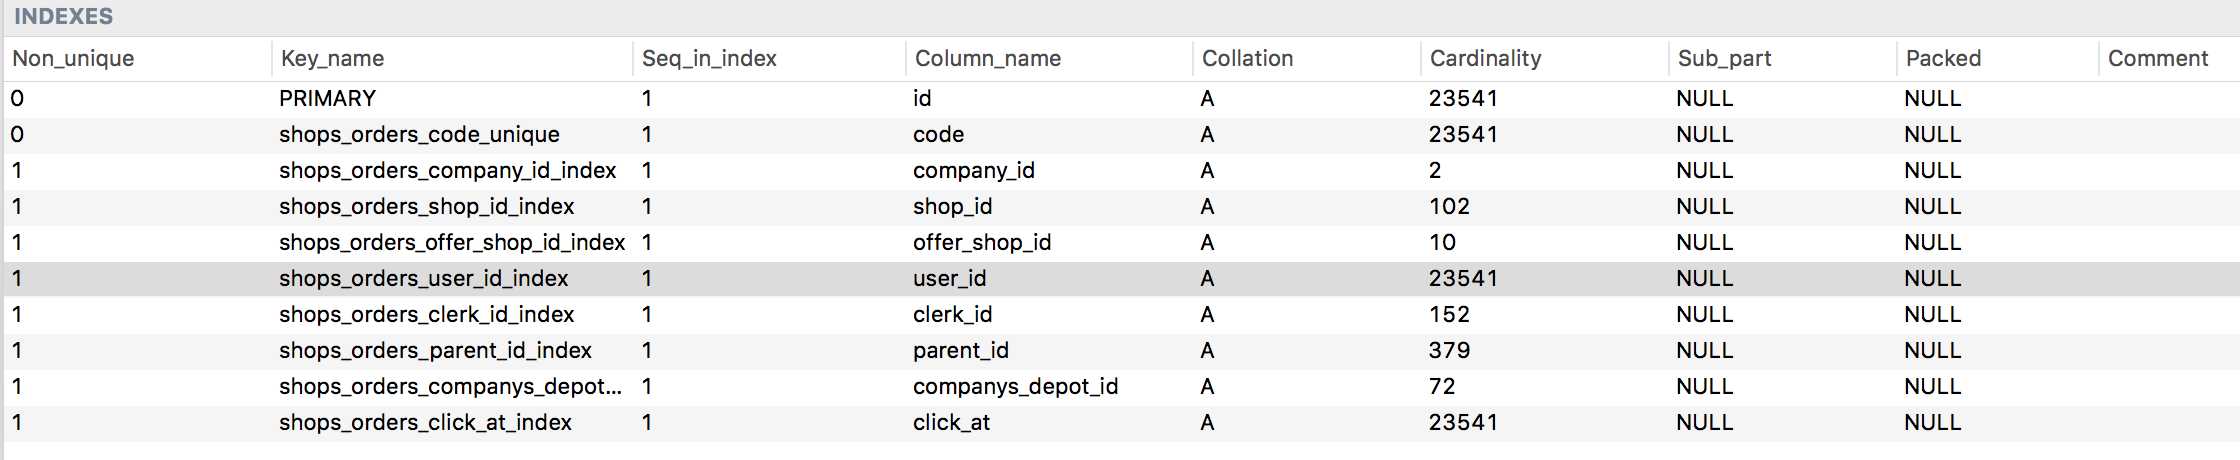
Task: Sort by the Key_name column header
Action: [452, 59]
